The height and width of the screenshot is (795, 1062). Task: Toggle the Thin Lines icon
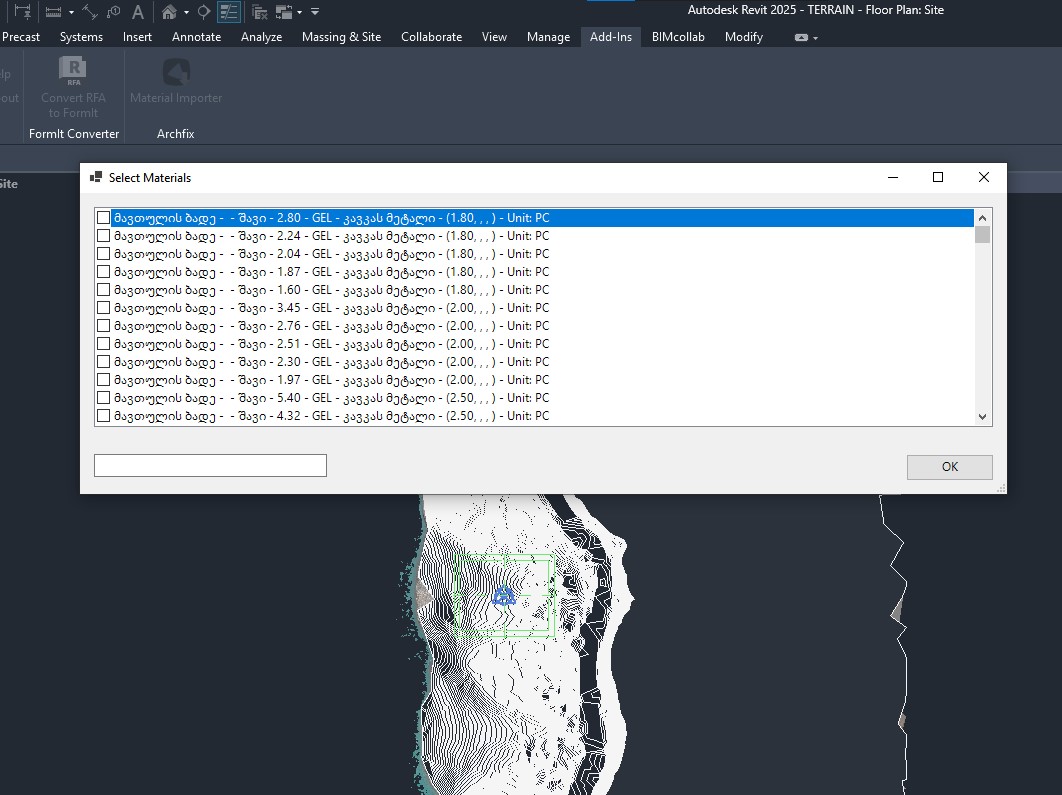click(x=229, y=12)
